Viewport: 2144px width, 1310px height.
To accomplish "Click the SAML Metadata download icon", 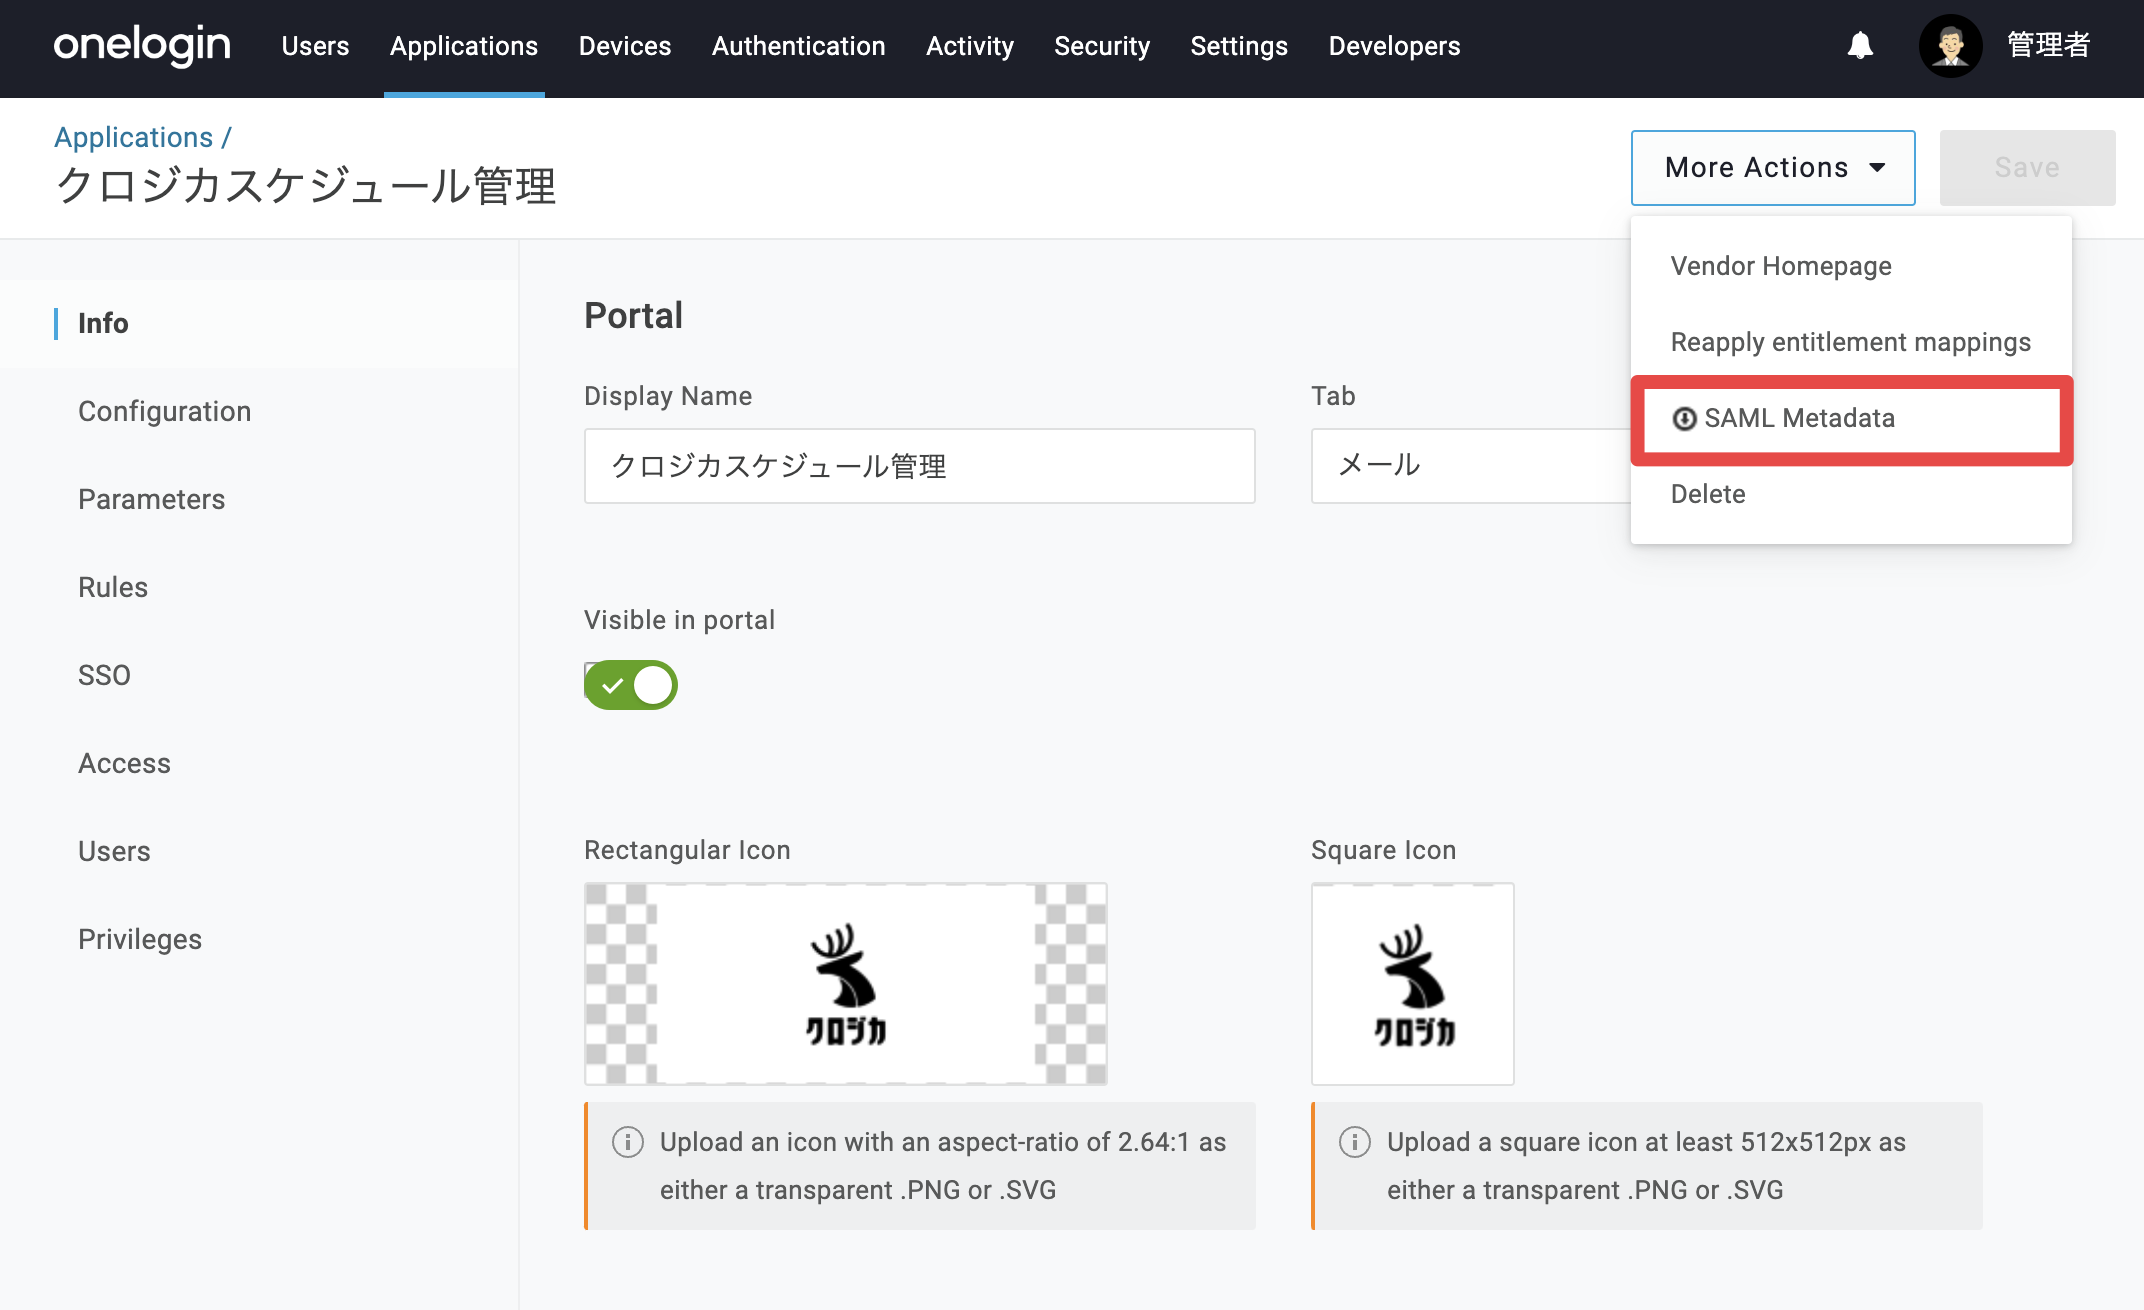I will (1684, 419).
